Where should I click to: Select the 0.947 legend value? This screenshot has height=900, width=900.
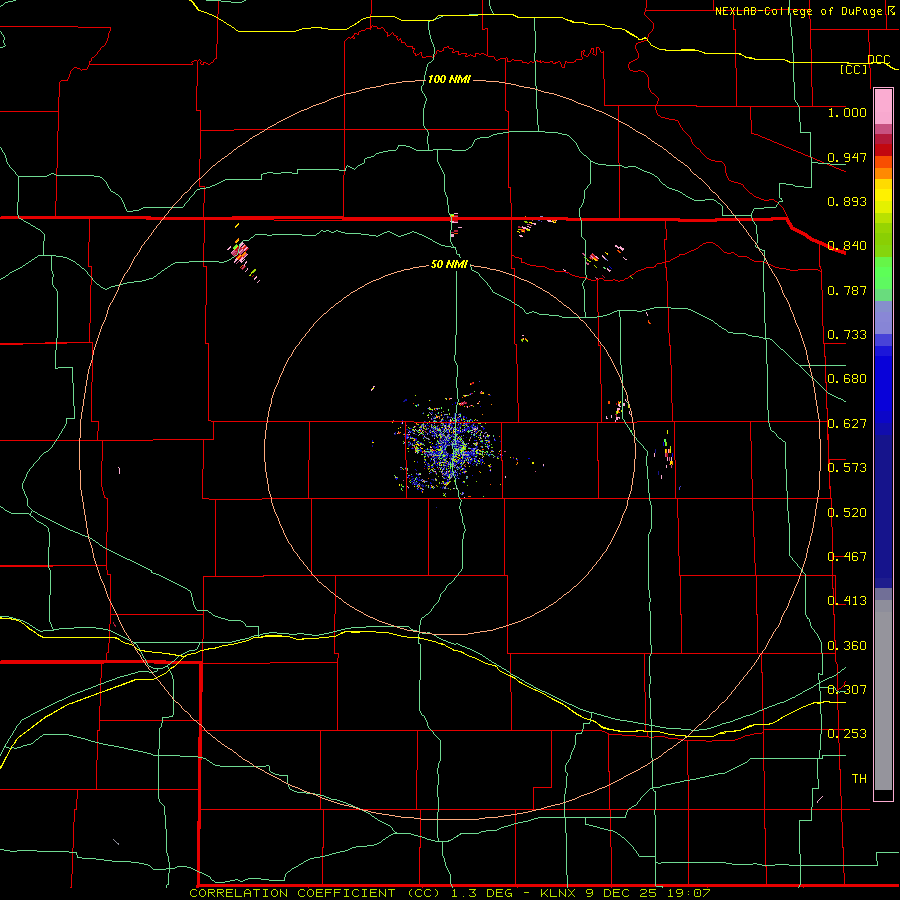point(847,157)
